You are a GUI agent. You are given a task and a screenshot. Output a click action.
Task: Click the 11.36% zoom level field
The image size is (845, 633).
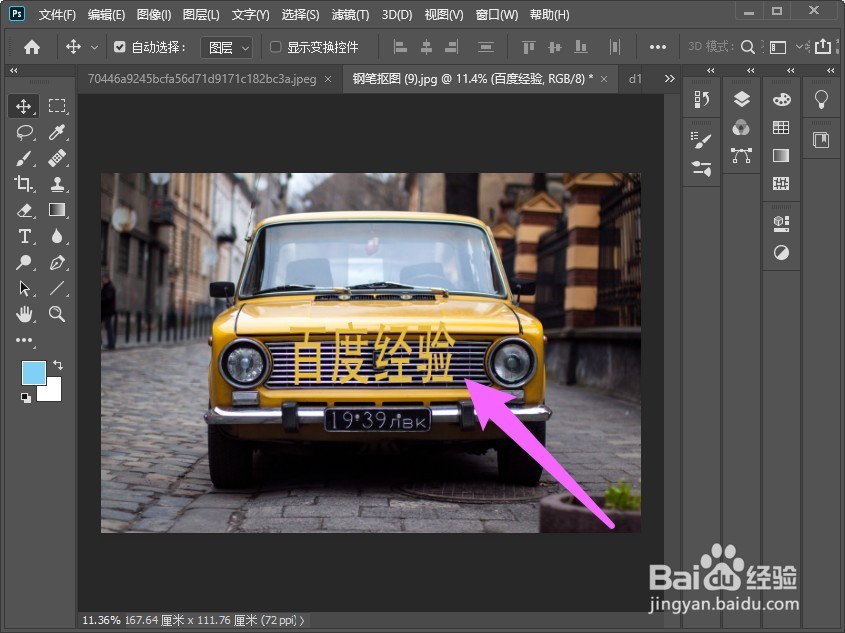tap(101, 621)
